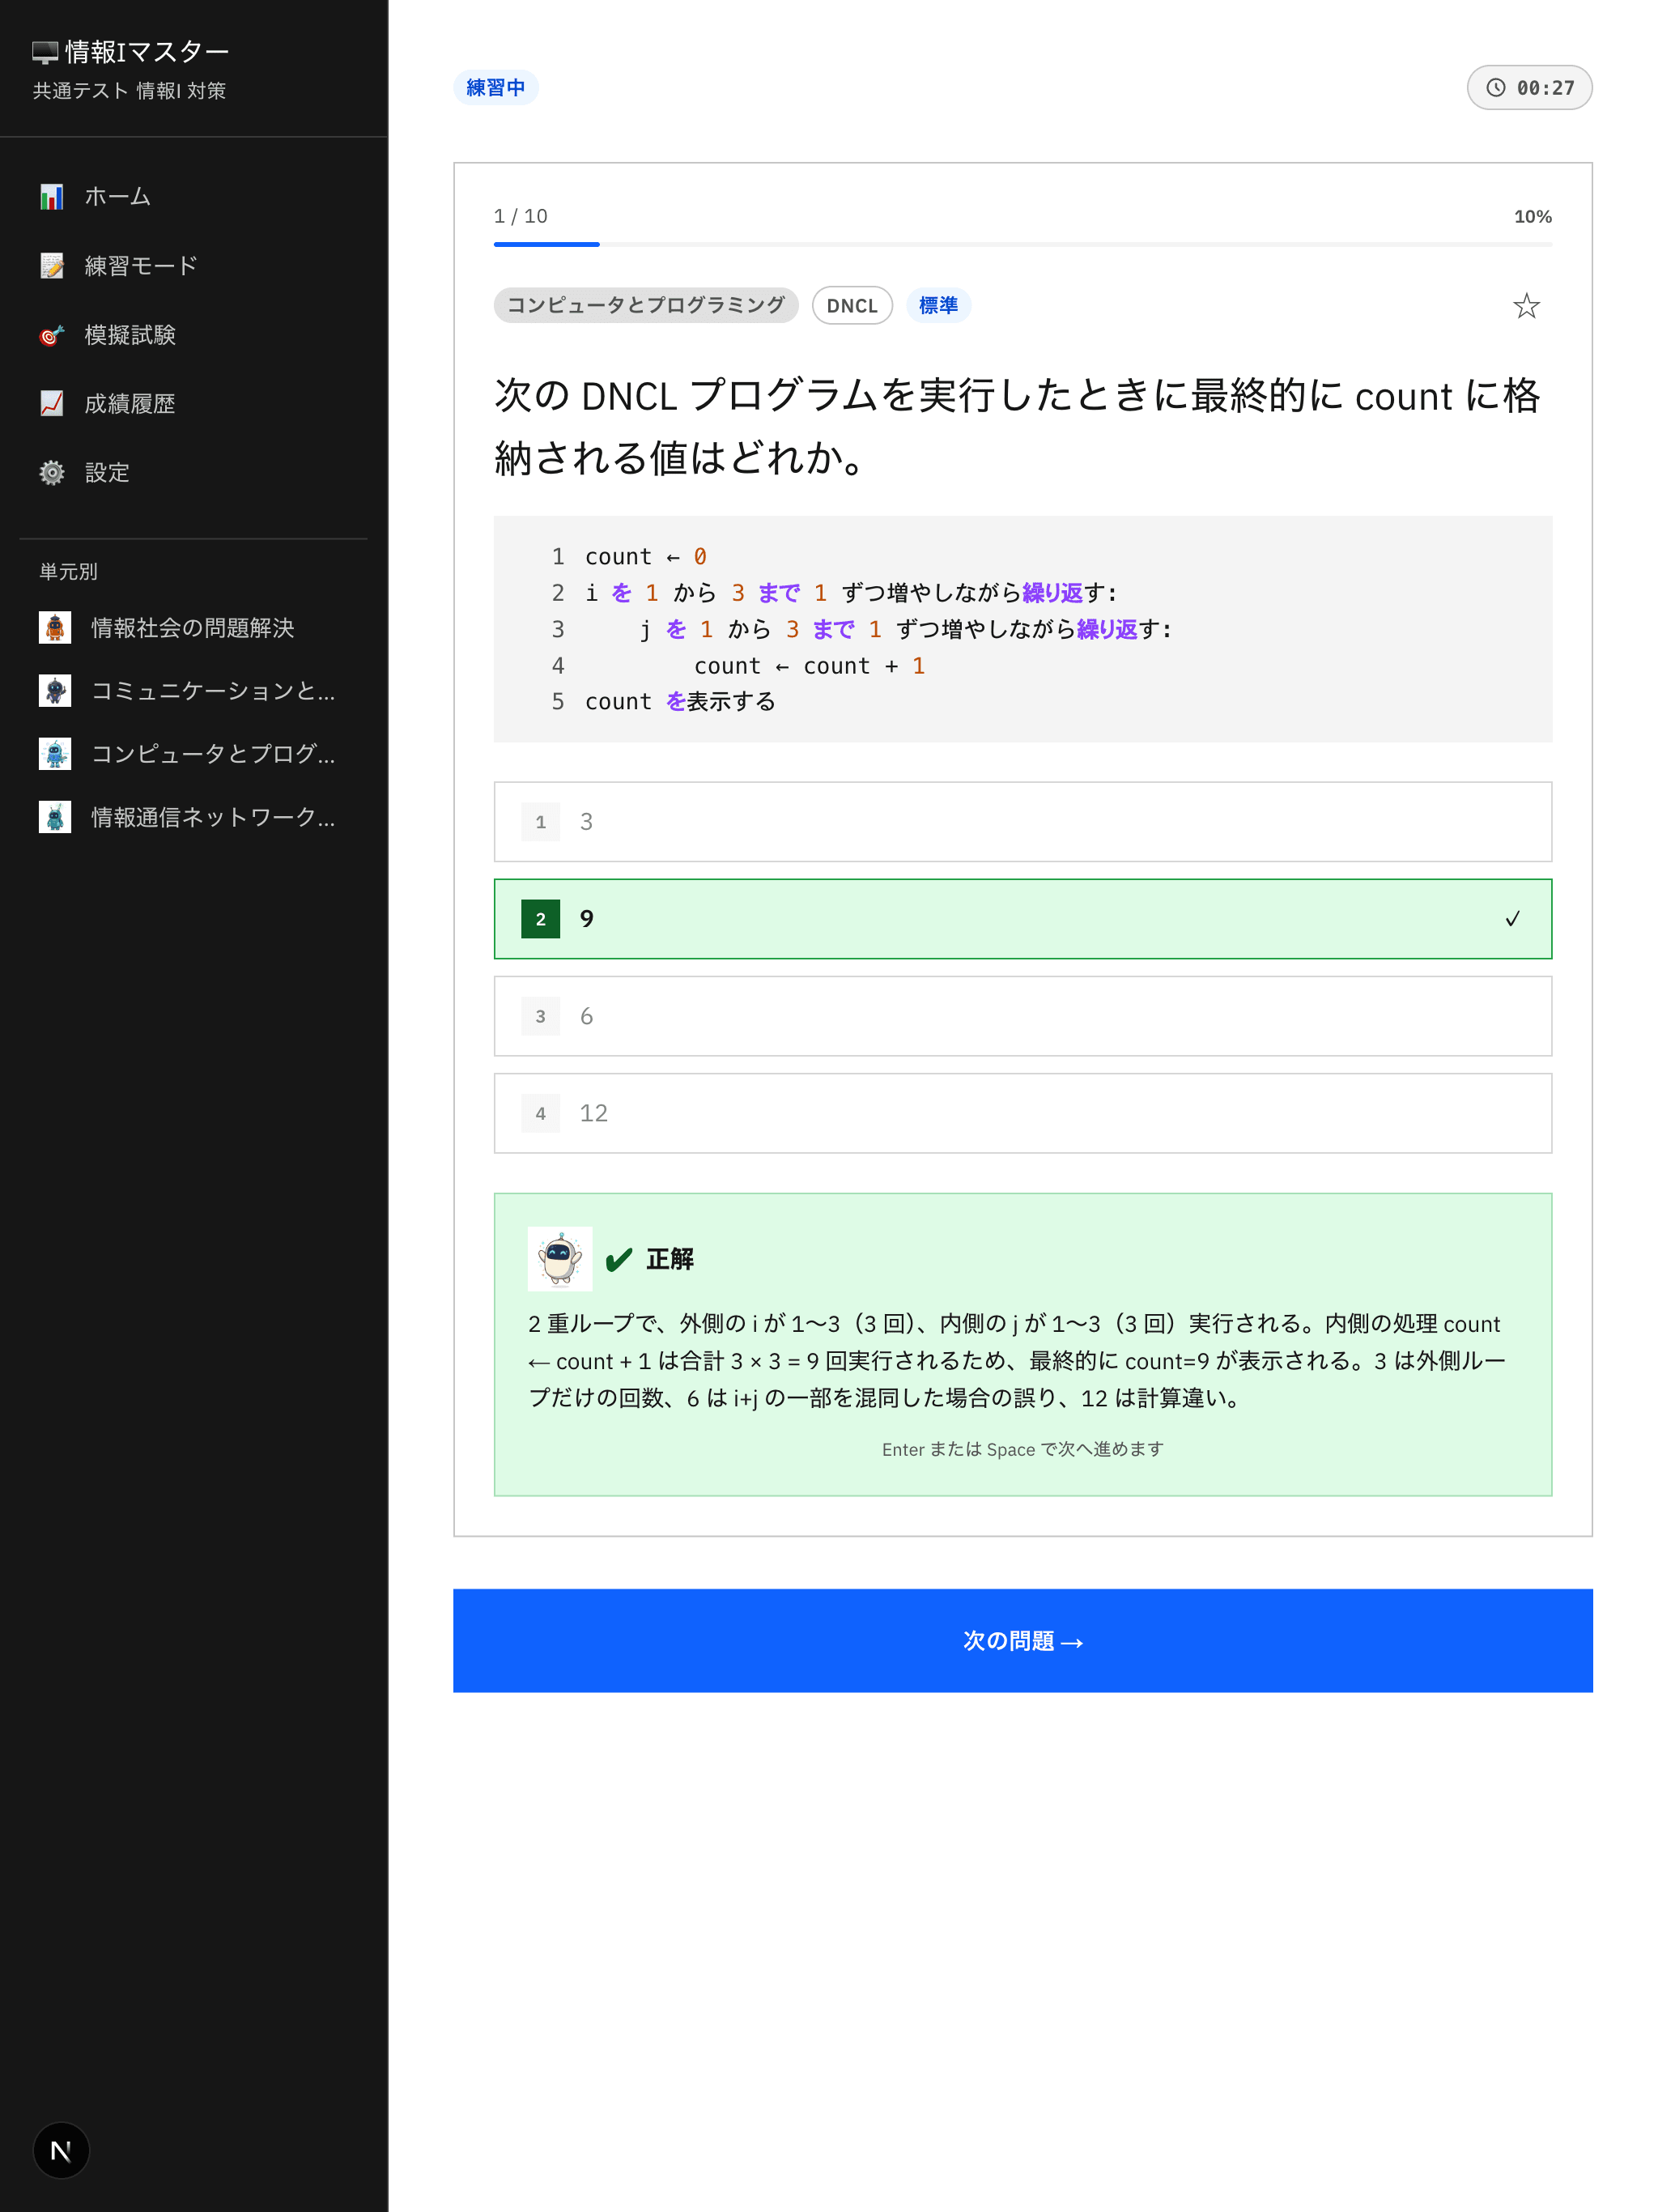Select answer option 1 showing 3
Screen dimensions: 1658x2212
[1022, 821]
